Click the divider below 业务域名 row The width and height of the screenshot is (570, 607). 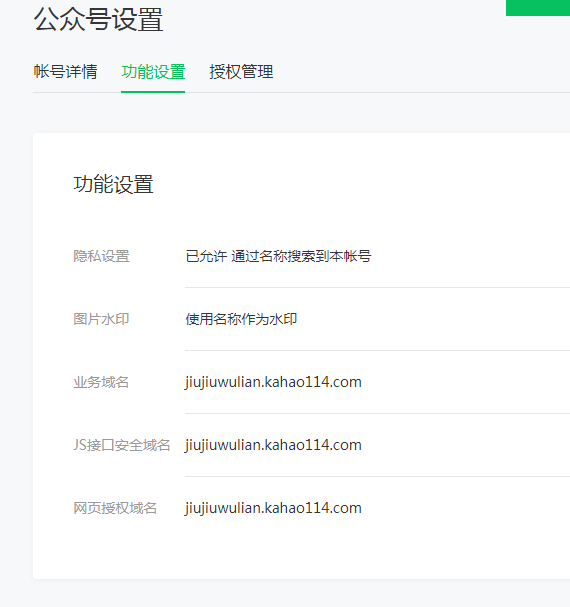click(x=378, y=413)
